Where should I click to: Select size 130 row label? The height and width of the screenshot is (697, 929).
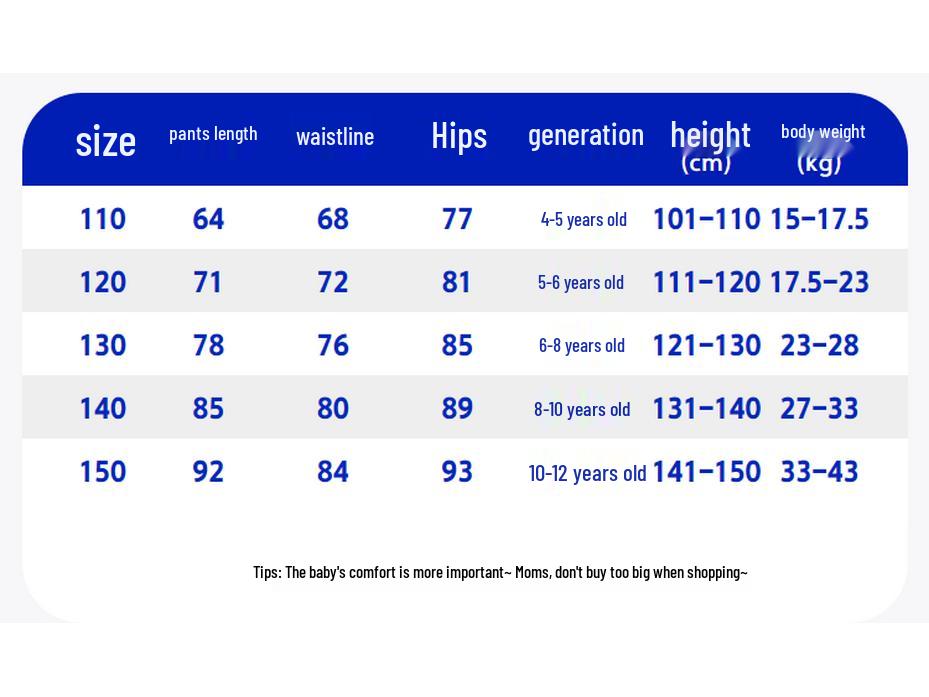[103, 345]
